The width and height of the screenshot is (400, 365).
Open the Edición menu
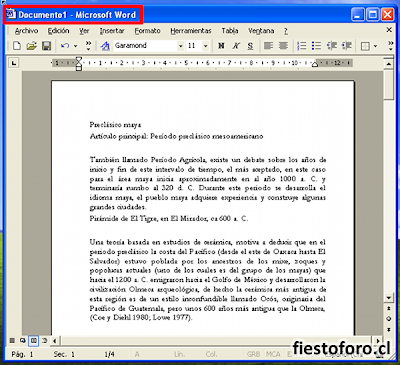(58, 31)
